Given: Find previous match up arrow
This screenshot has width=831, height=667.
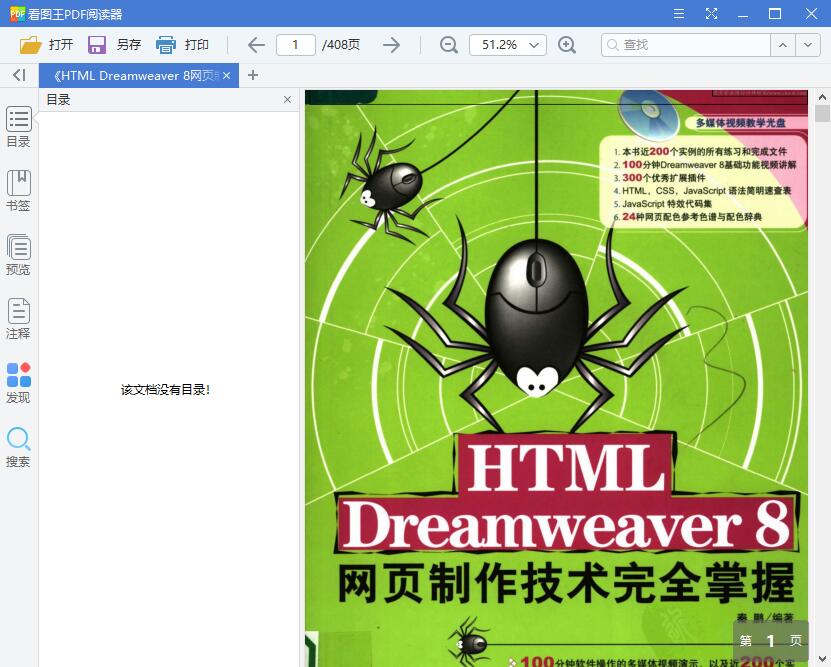Looking at the screenshot, I should [783, 45].
